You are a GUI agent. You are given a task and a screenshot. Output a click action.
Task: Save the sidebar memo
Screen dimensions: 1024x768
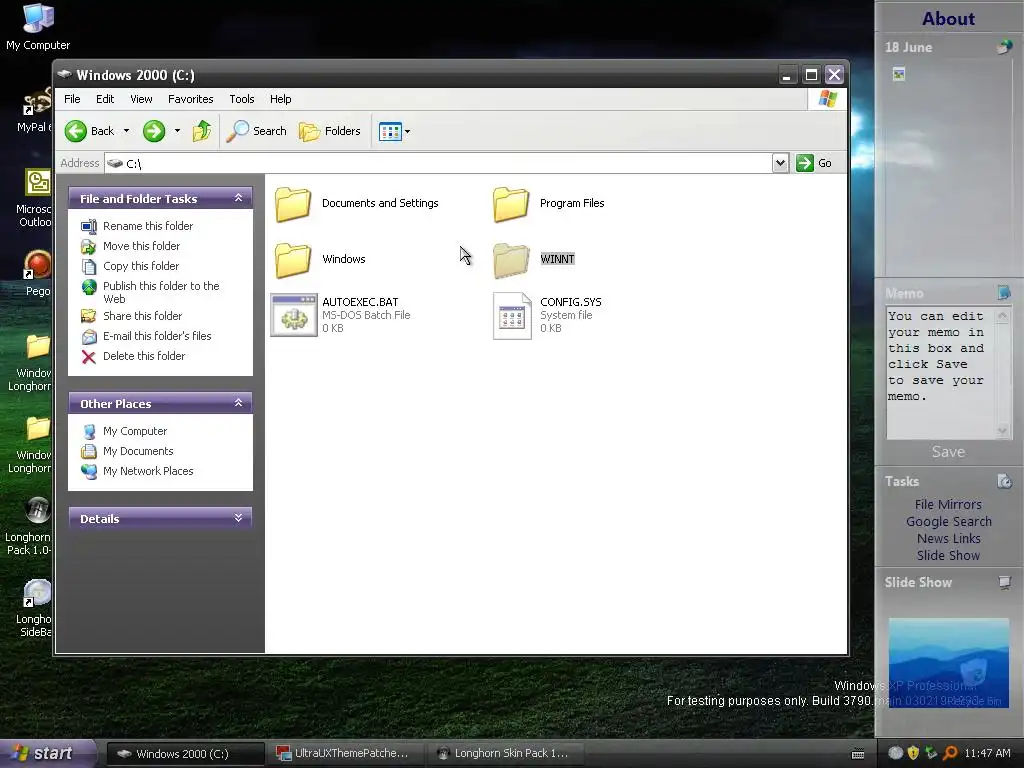click(x=948, y=452)
